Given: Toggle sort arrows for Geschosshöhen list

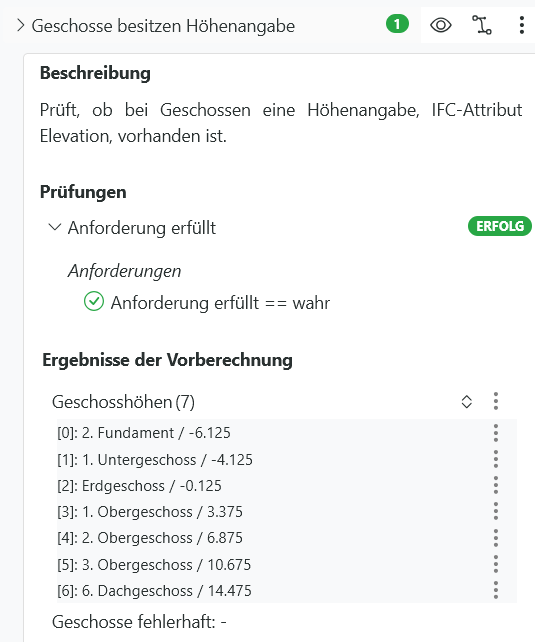Looking at the screenshot, I should (x=467, y=402).
